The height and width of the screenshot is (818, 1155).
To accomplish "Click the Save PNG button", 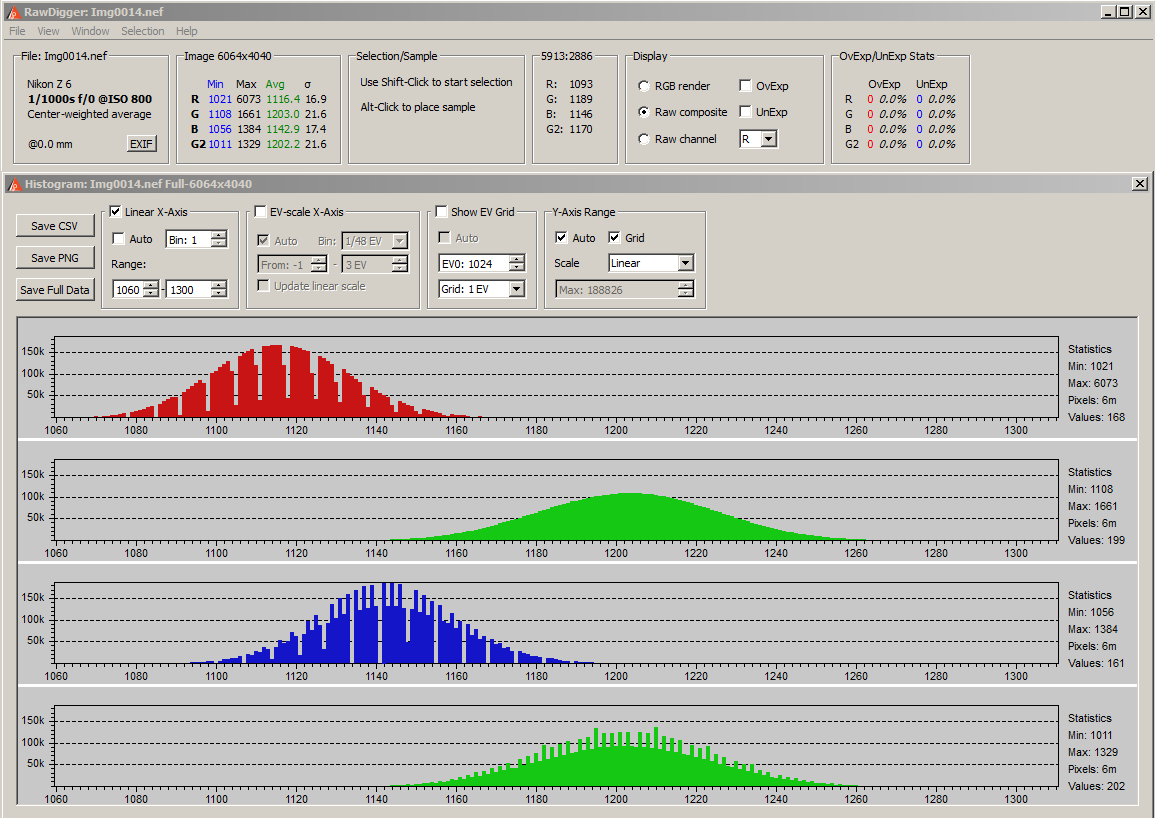I will click(x=54, y=258).
